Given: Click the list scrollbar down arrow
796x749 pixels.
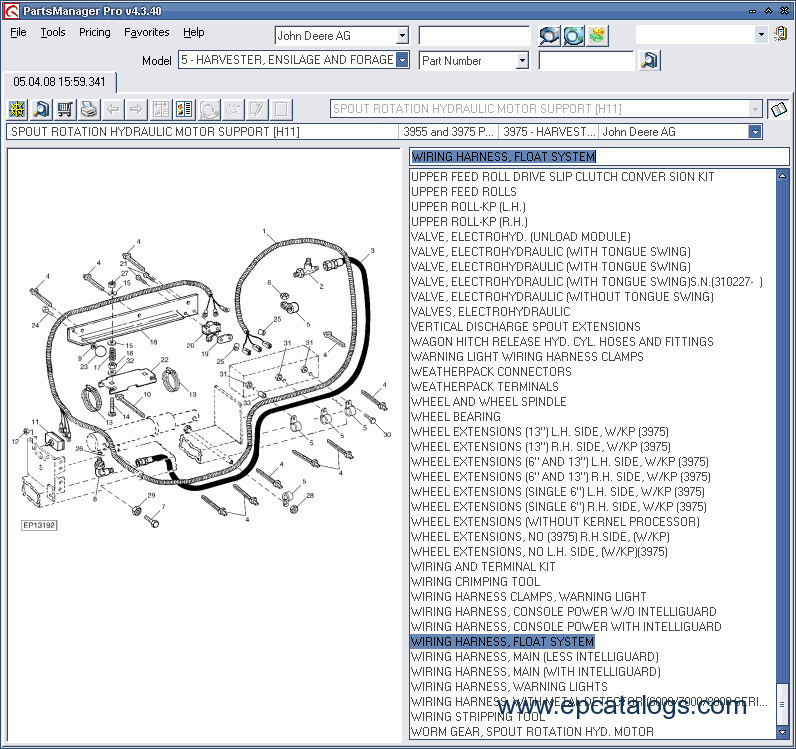Looking at the screenshot, I should pos(782,732).
